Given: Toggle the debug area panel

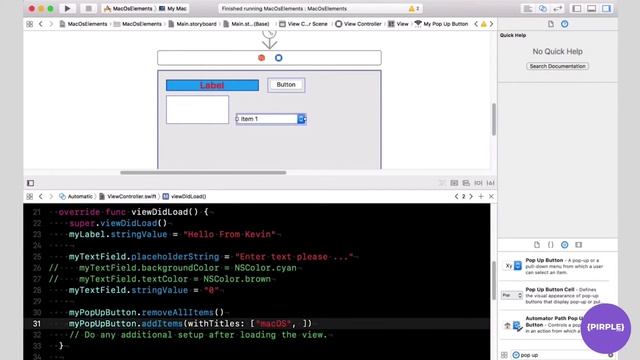Looking at the screenshot, I should [591, 9].
